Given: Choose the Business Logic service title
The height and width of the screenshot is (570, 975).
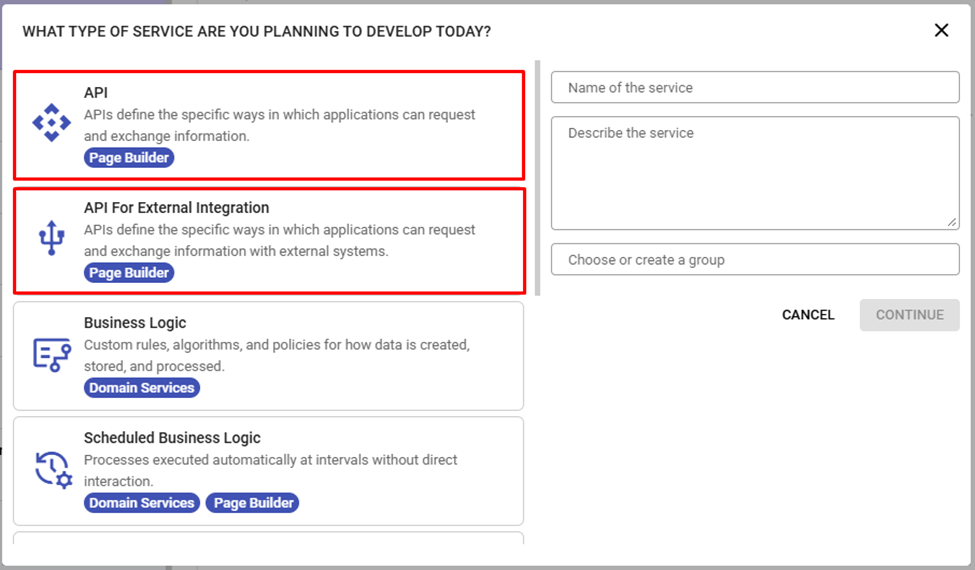Looking at the screenshot, I should coord(135,323).
